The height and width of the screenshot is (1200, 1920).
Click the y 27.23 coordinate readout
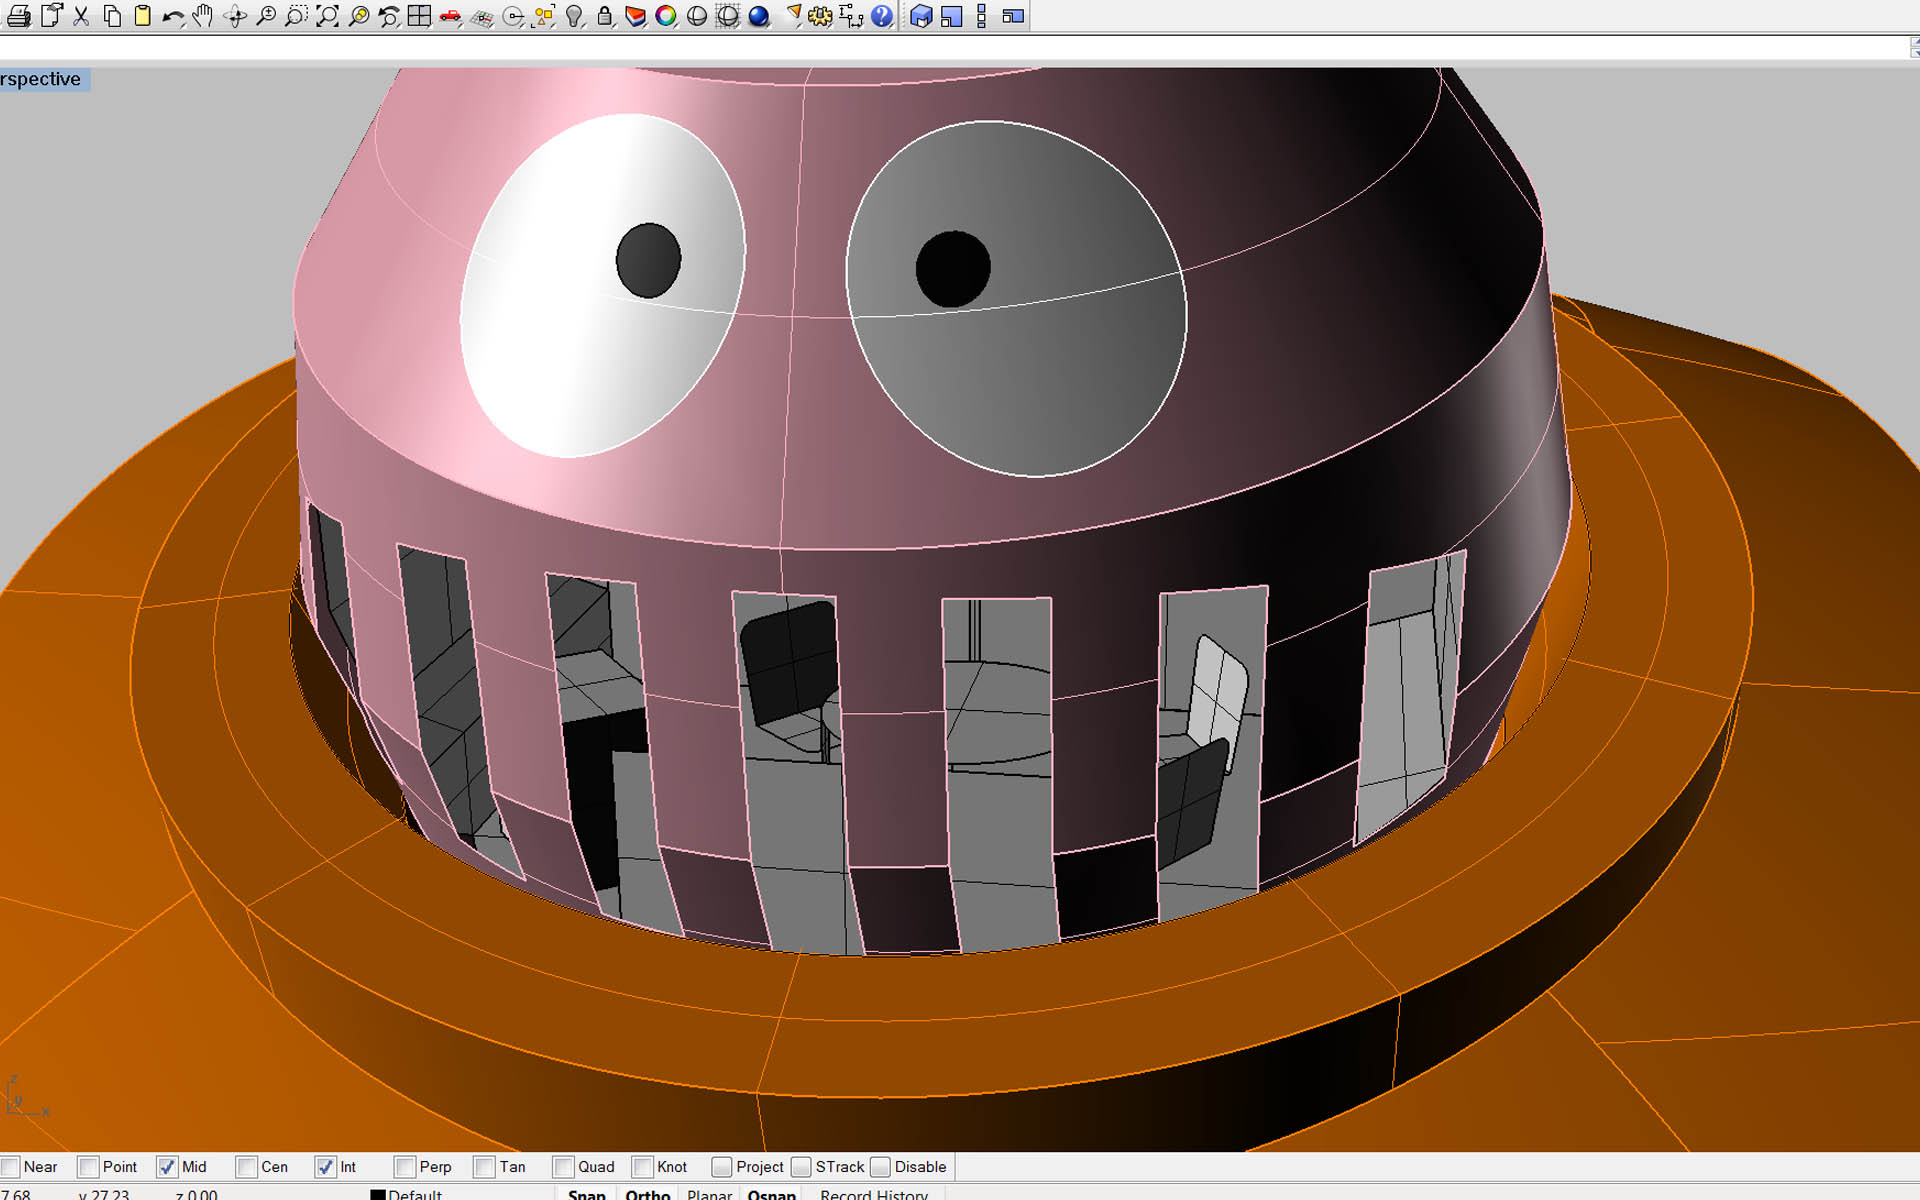coord(104,1194)
